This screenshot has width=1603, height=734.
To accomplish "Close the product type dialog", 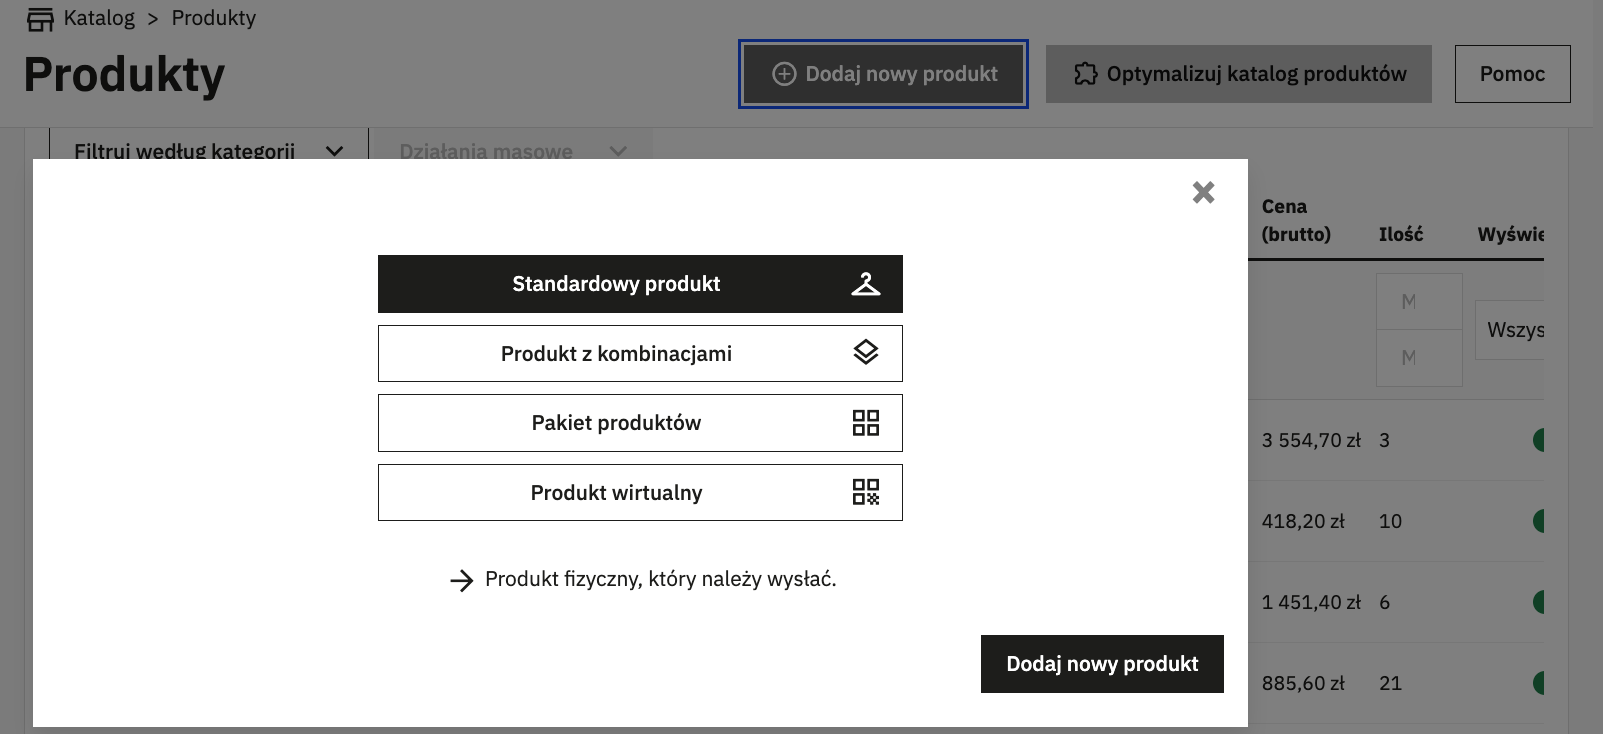I will pyautogui.click(x=1203, y=192).
